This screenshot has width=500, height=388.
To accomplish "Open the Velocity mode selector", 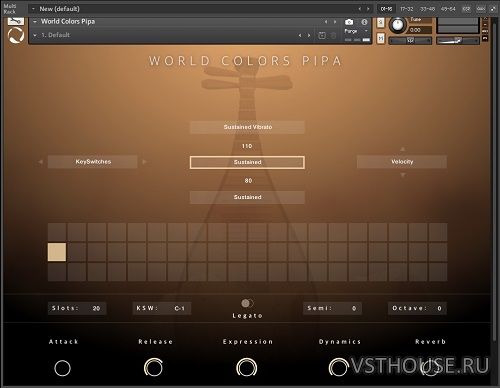I will pos(402,162).
